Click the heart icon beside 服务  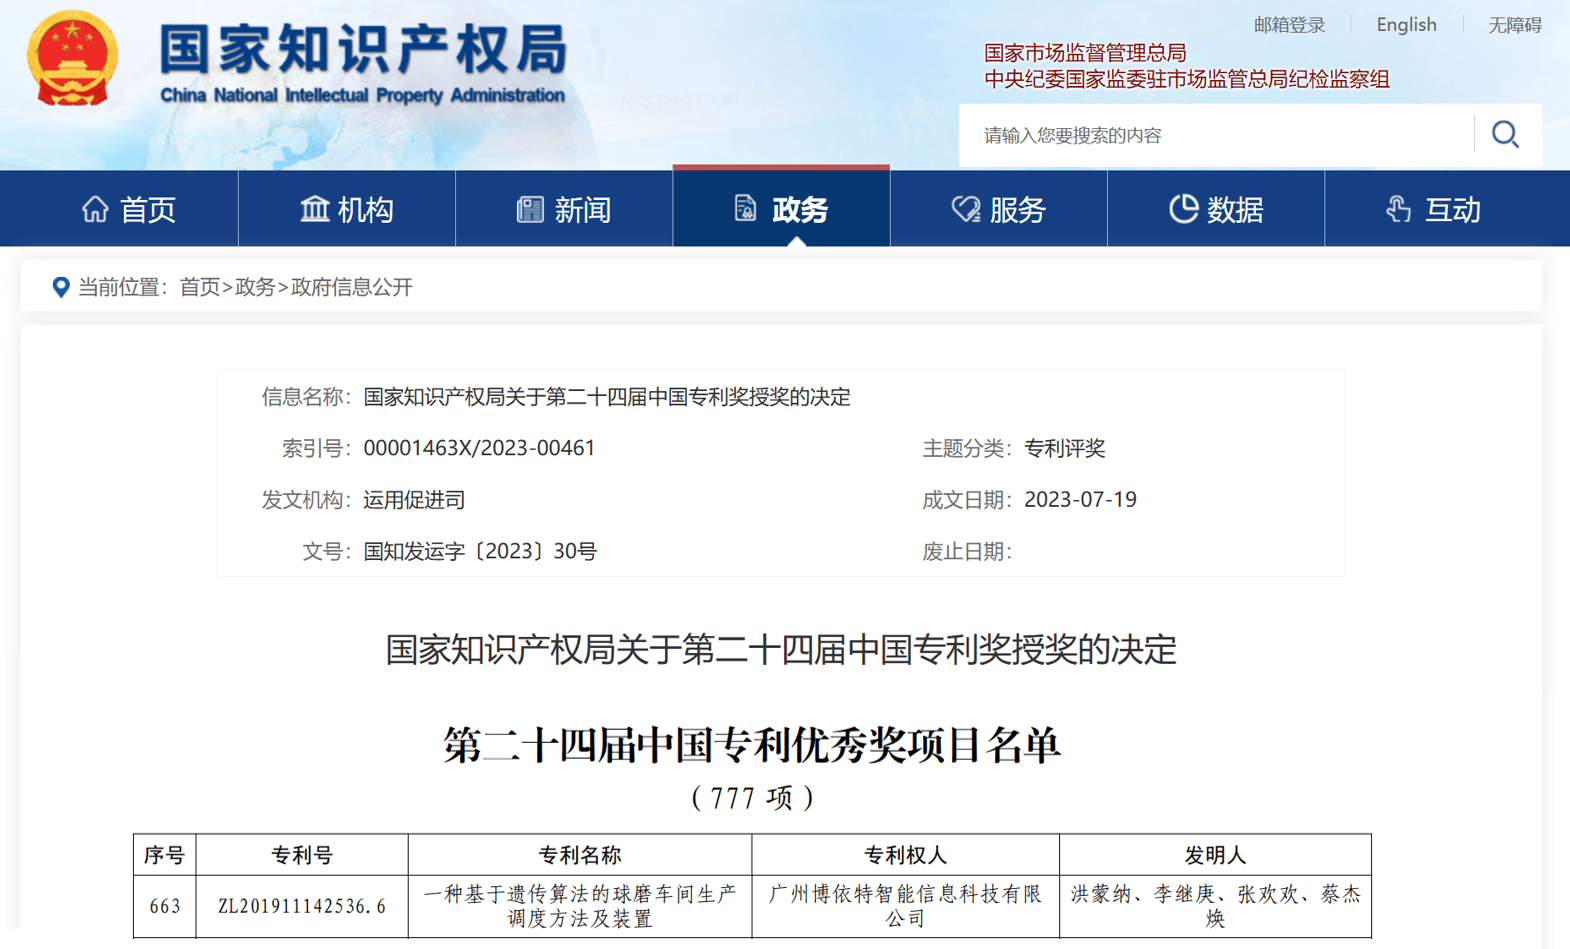click(x=965, y=209)
